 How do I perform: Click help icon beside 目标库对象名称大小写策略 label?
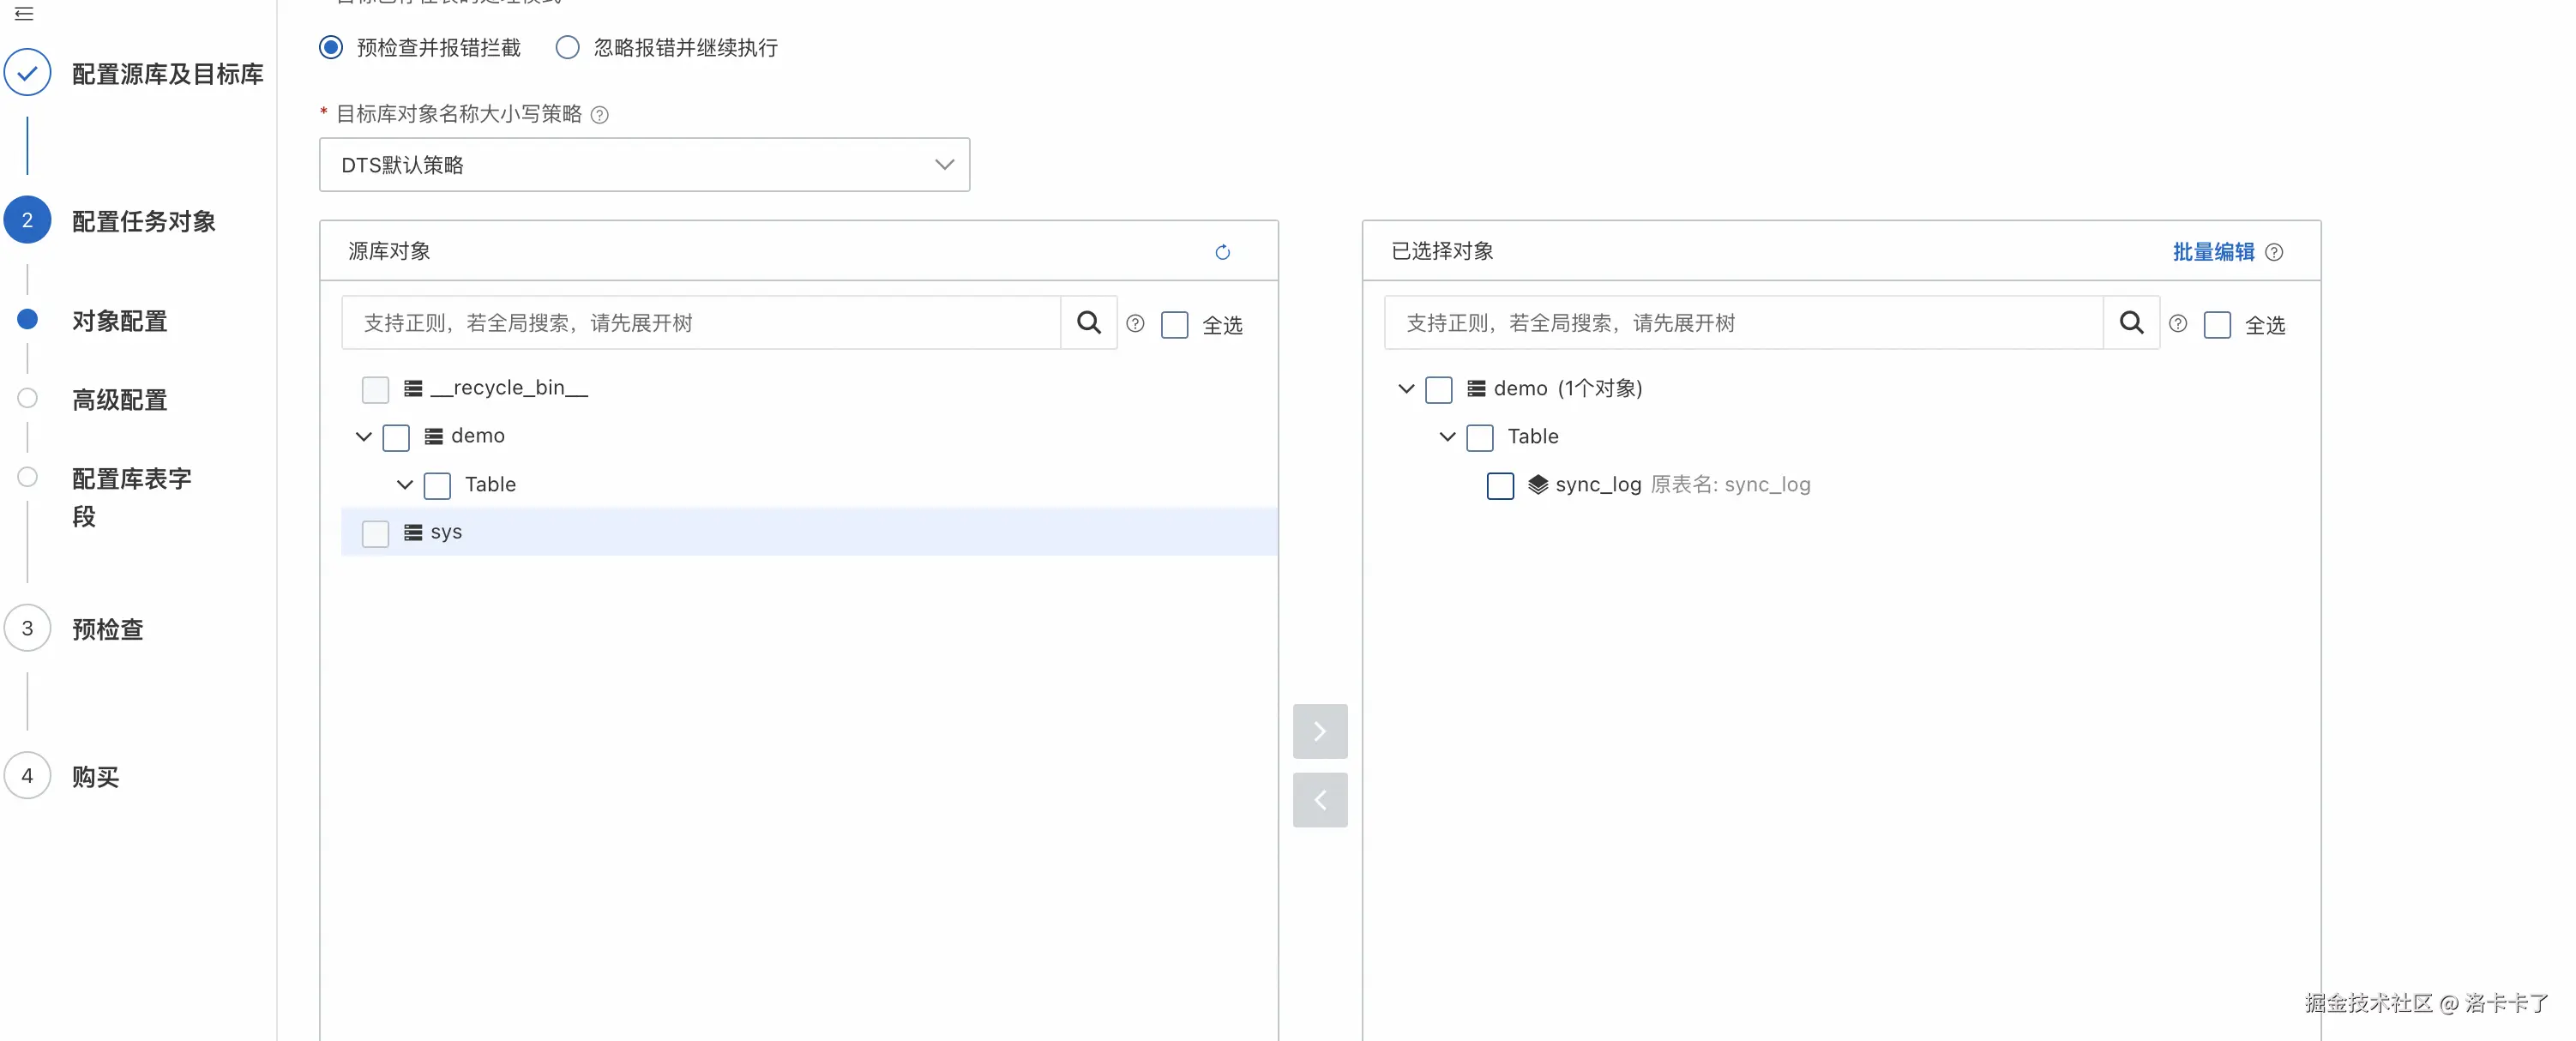599,115
